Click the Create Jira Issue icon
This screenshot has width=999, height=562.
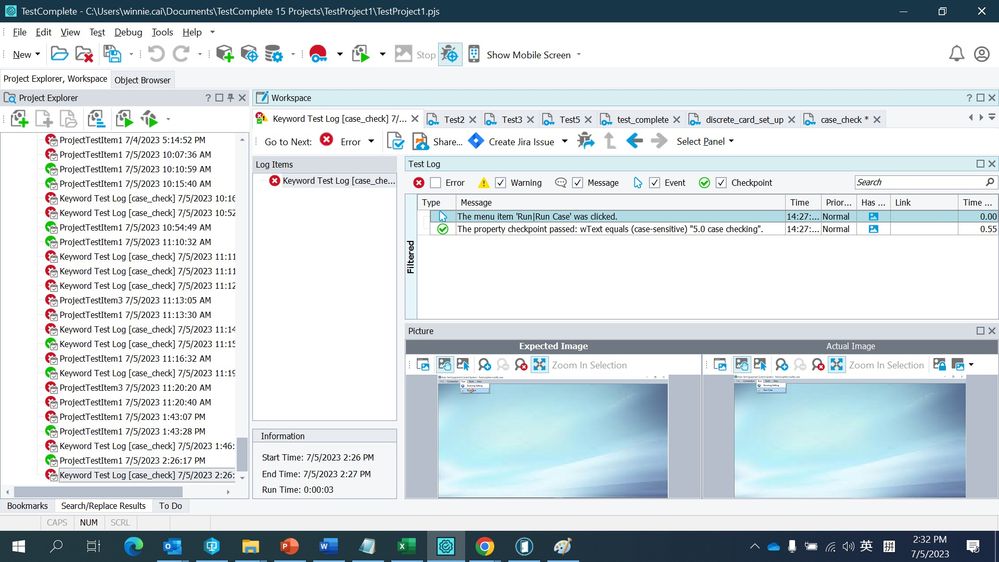coord(476,141)
